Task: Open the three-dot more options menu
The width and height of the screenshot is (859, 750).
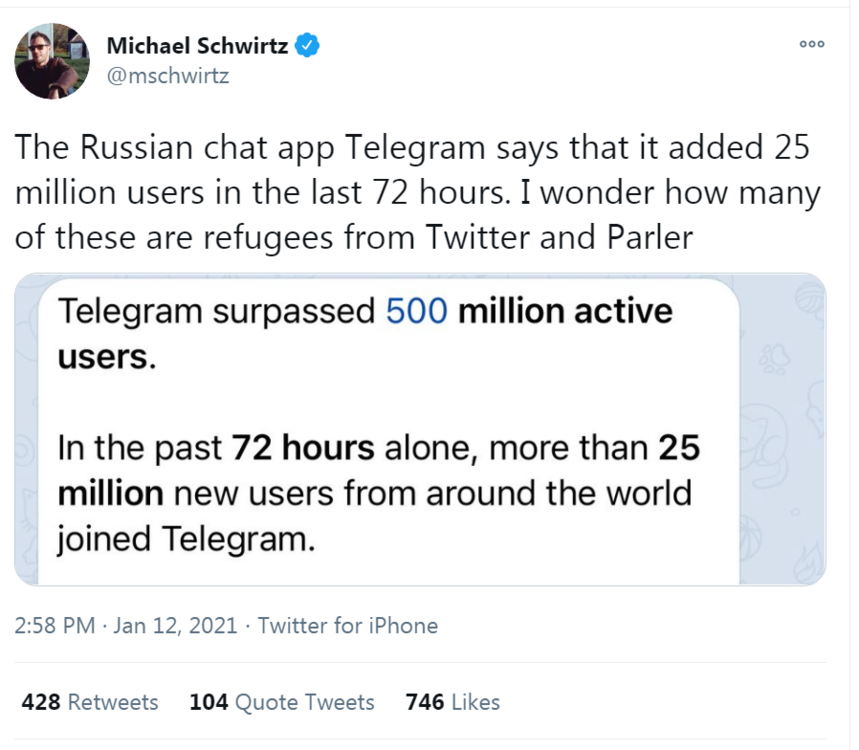Action: [x=811, y=44]
